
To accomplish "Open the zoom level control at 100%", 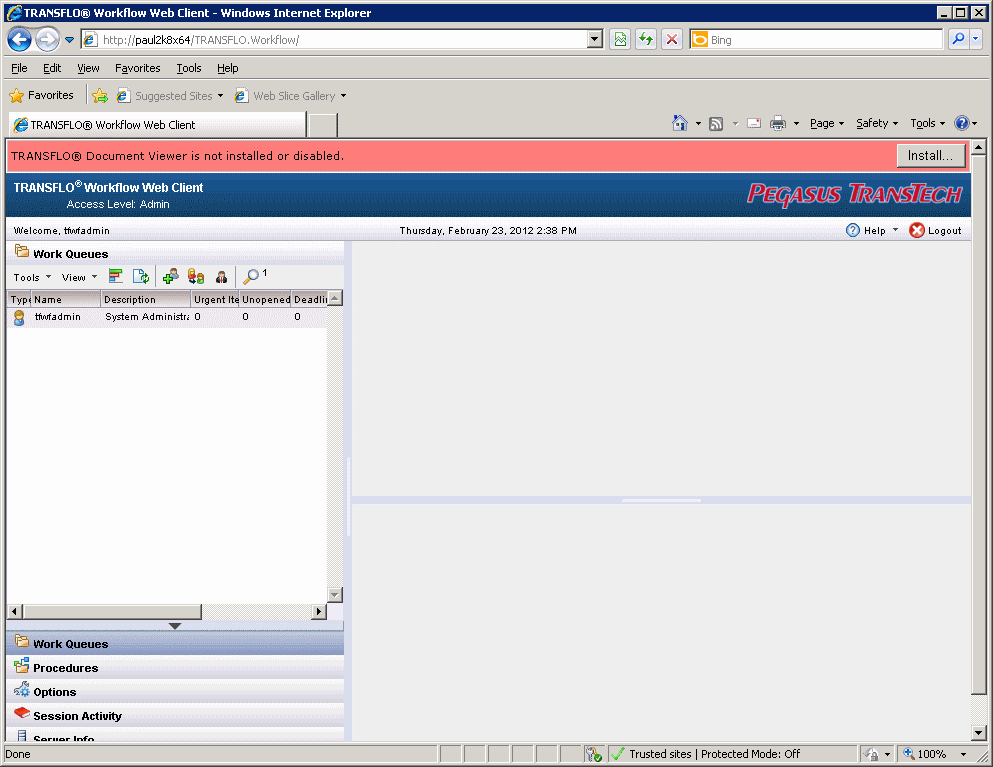I will click(x=932, y=754).
